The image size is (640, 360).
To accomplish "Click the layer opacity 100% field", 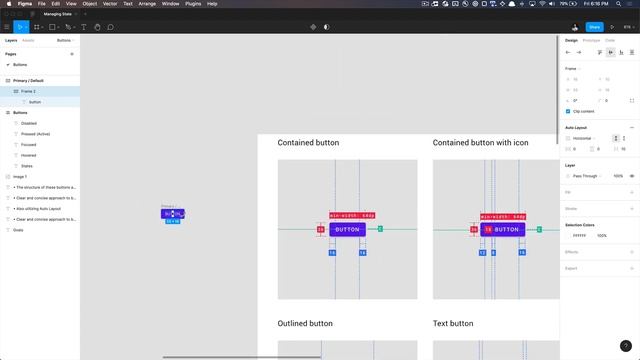I will coord(618,176).
